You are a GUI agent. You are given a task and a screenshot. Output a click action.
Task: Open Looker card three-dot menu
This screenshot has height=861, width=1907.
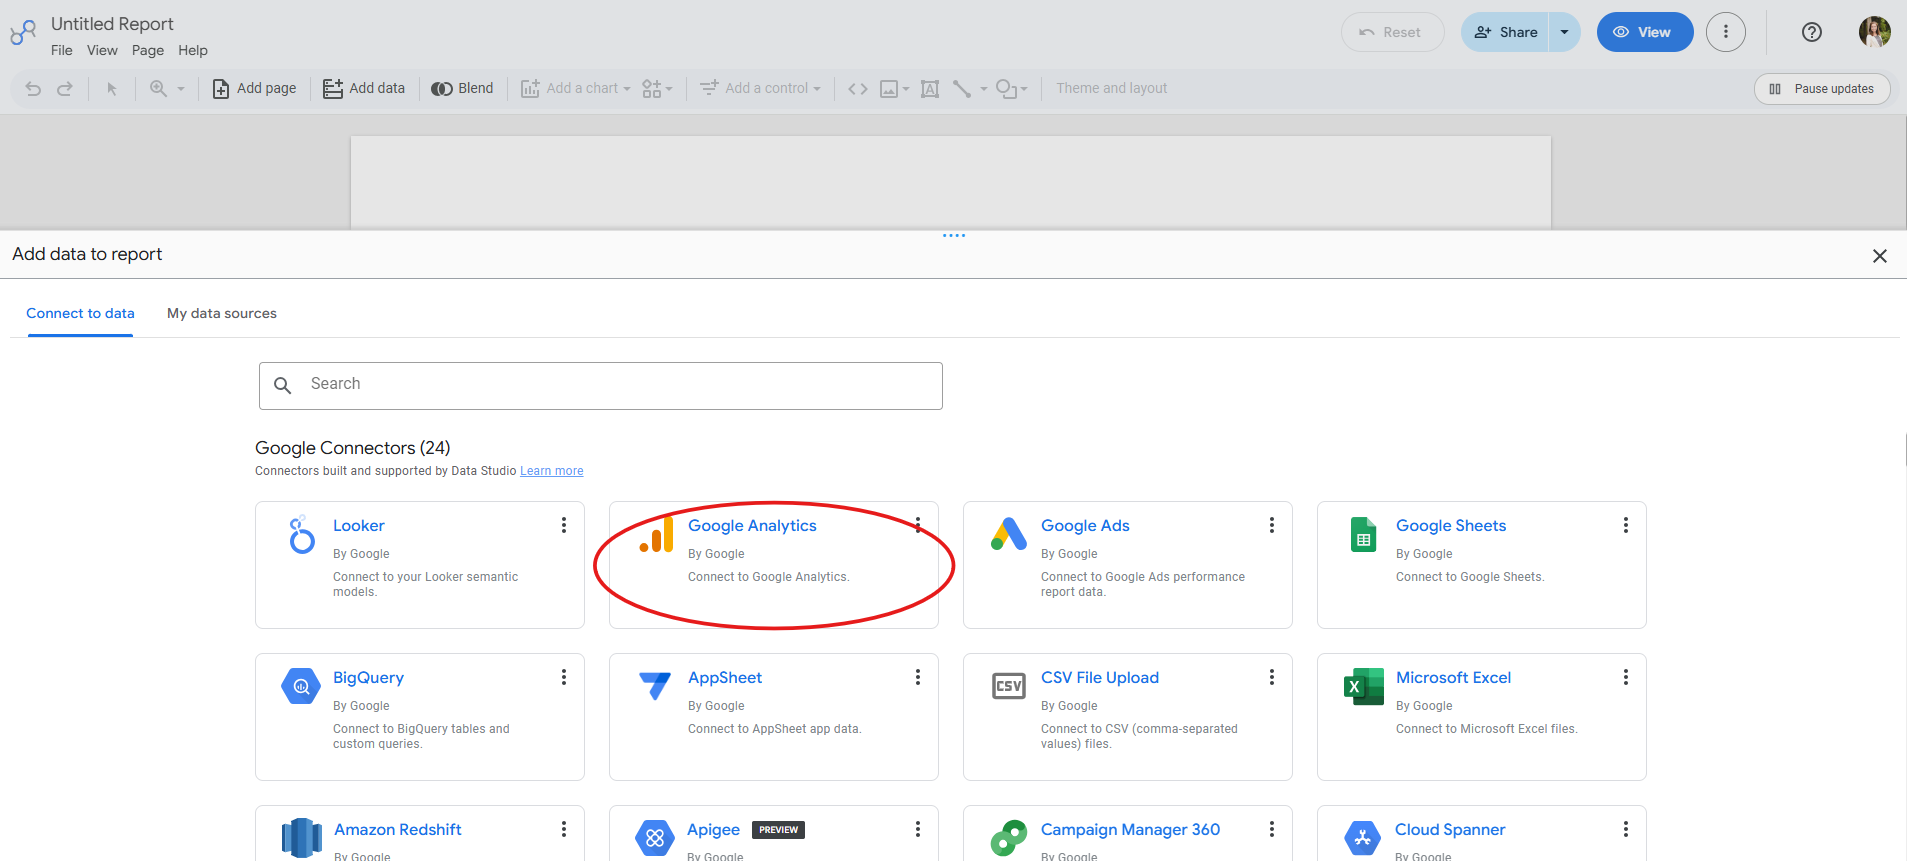[x=564, y=525]
